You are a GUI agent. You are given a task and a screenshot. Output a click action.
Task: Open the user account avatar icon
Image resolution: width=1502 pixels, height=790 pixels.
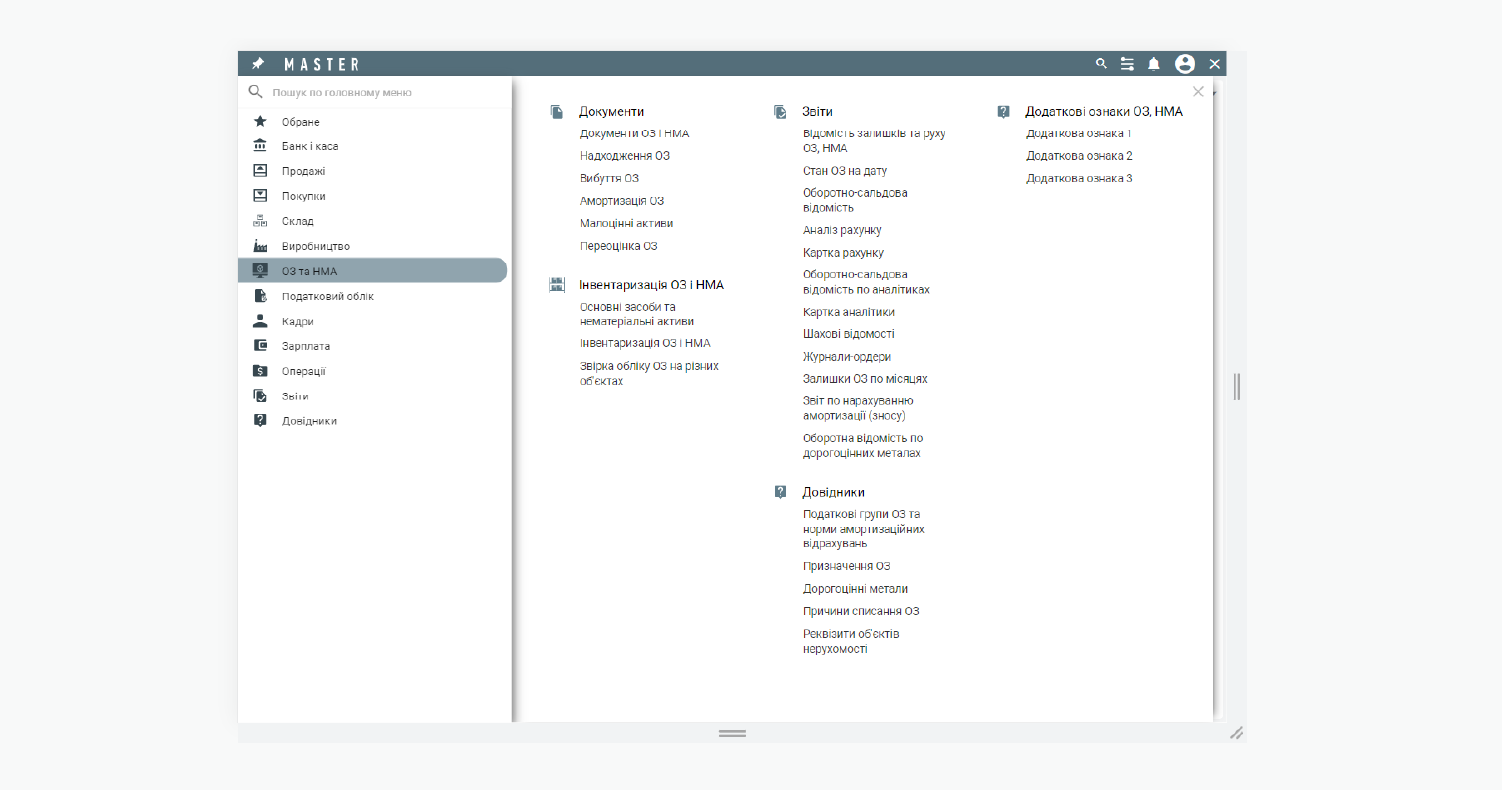point(1185,64)
